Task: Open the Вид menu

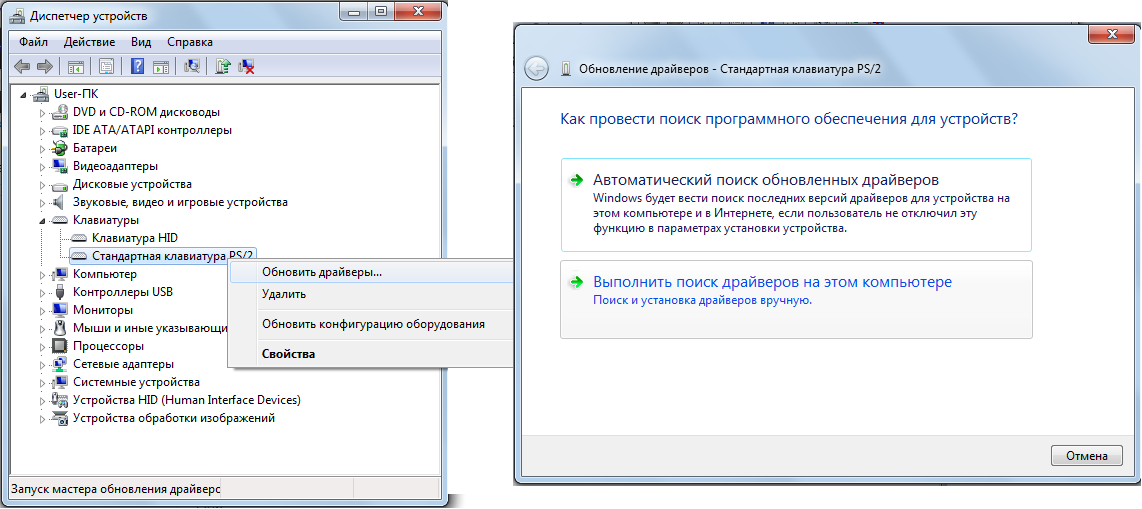Action: click(141, 42)
